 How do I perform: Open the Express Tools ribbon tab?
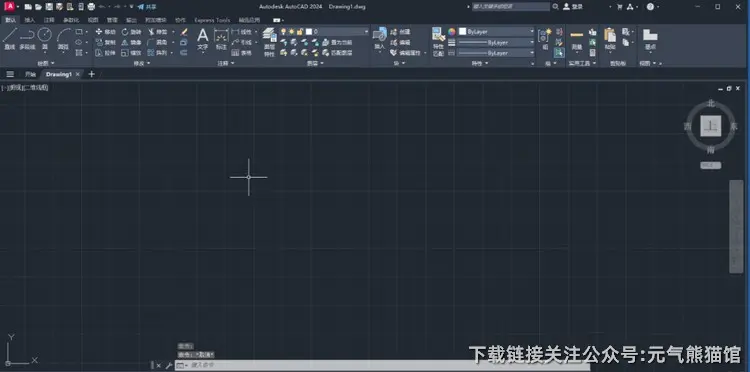pyautogui.click(x=212, y=20)
